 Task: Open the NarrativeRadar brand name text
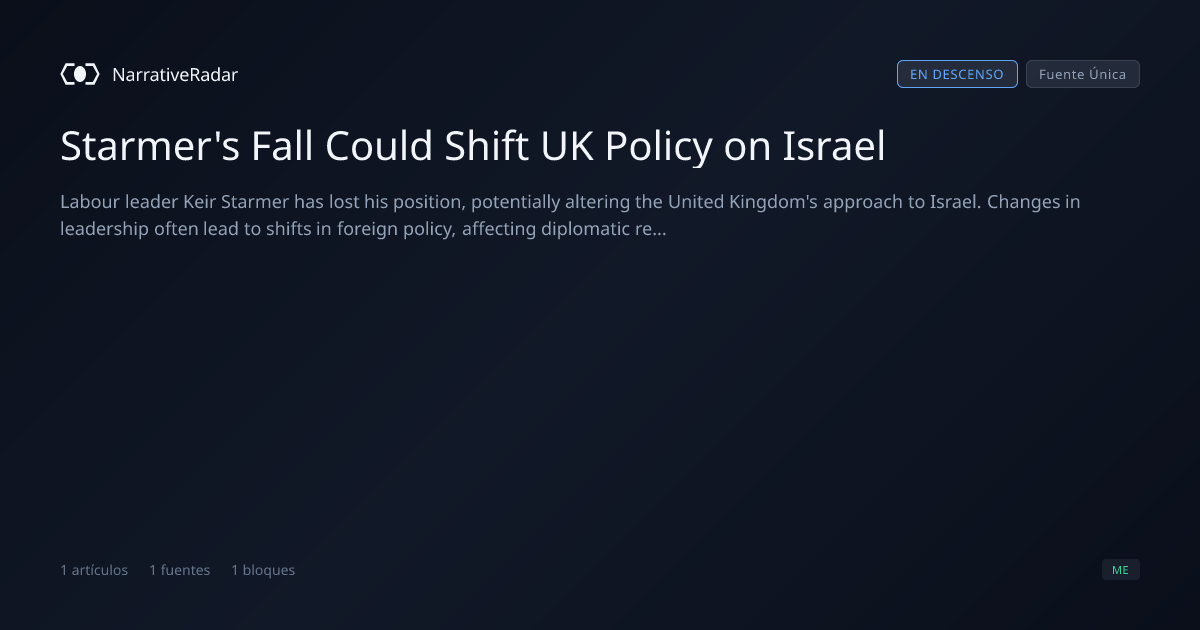[175, 75]
